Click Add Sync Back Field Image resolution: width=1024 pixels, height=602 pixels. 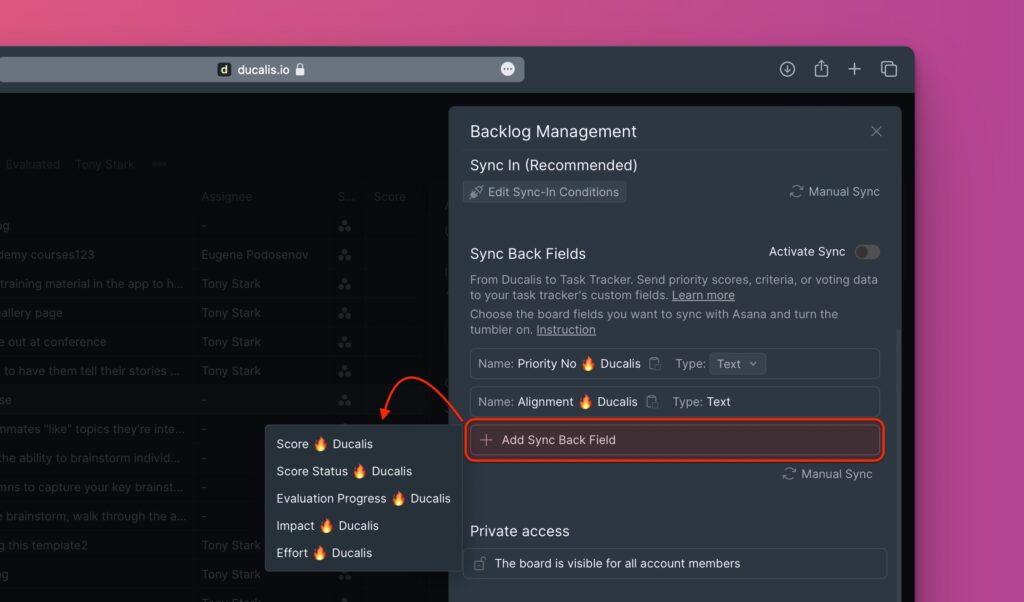(x=675, y=440)
